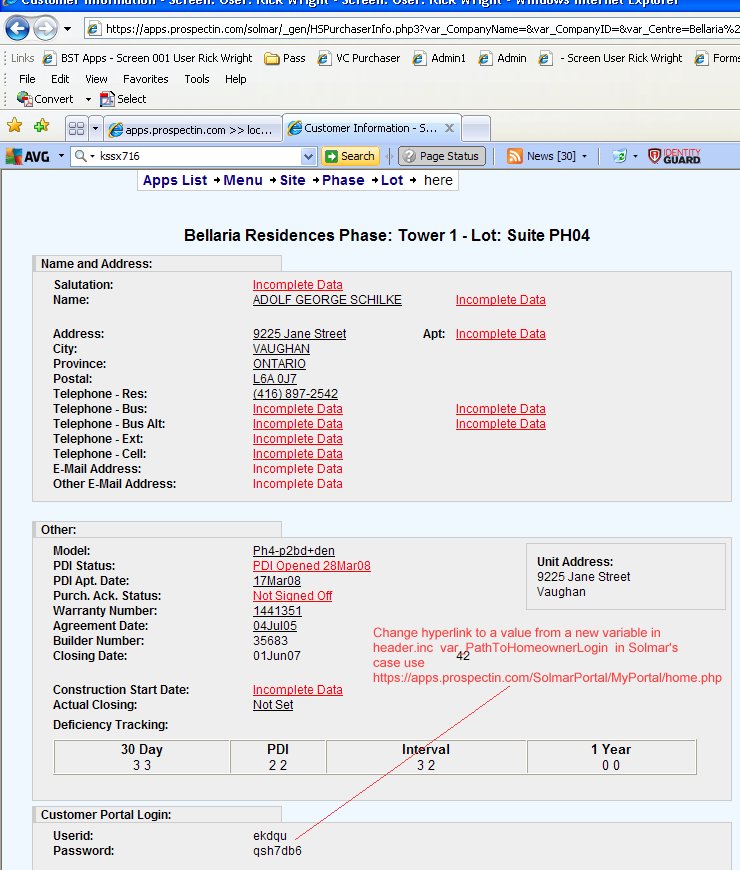Open BST Apps - Screen 001 favorite link

click(x=149, y=58)
